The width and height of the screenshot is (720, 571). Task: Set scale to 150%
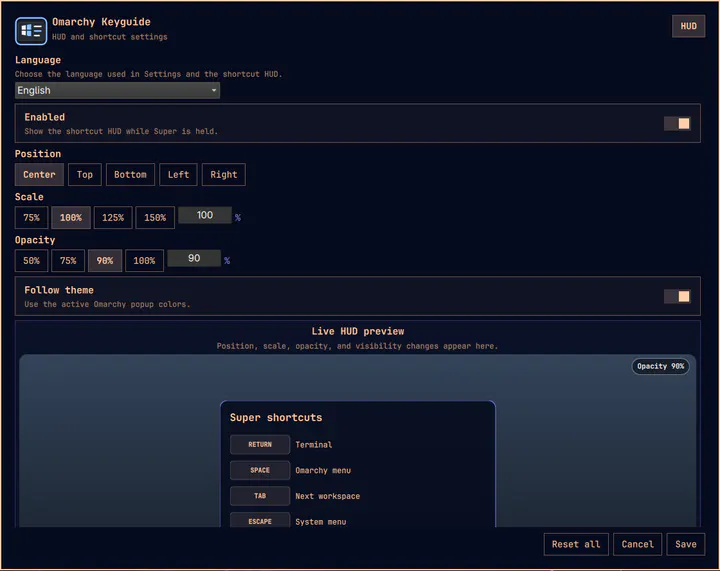tap(155, 218)
